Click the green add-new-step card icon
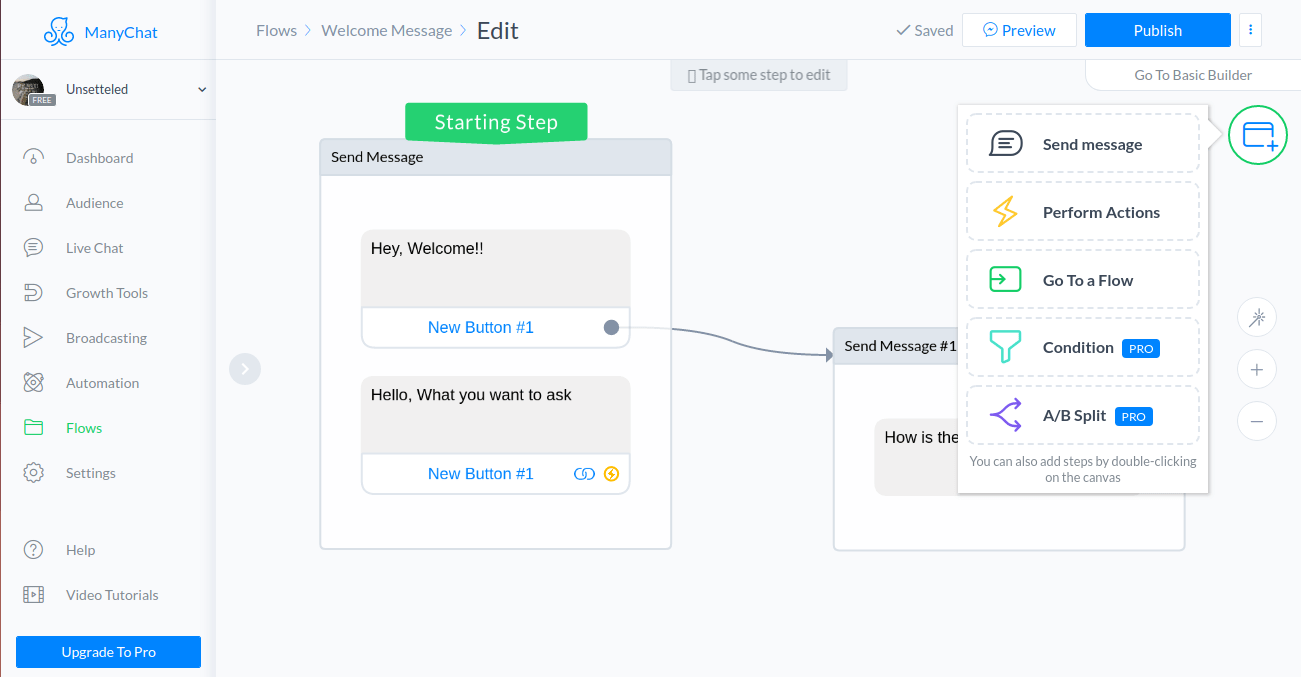Image resolution: width=1301 pixels, height=677 pixels. pos(1257,134)
